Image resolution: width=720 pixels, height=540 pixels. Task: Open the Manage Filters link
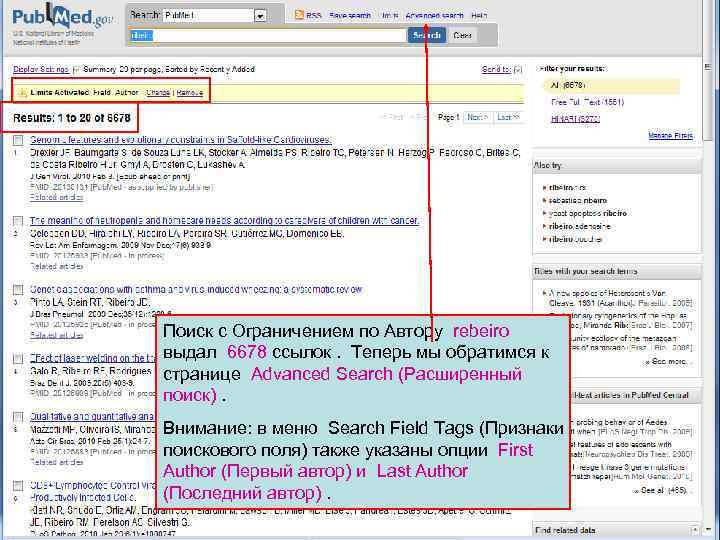coord(670,135)
